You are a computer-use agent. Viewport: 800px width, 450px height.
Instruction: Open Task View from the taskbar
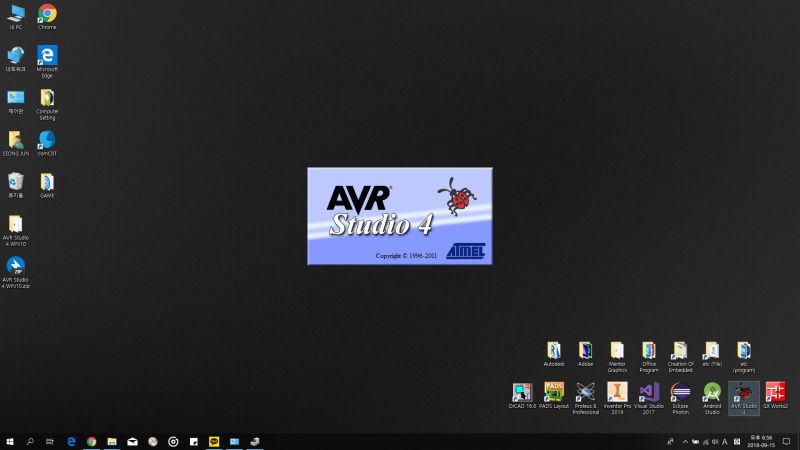point(49,442)
